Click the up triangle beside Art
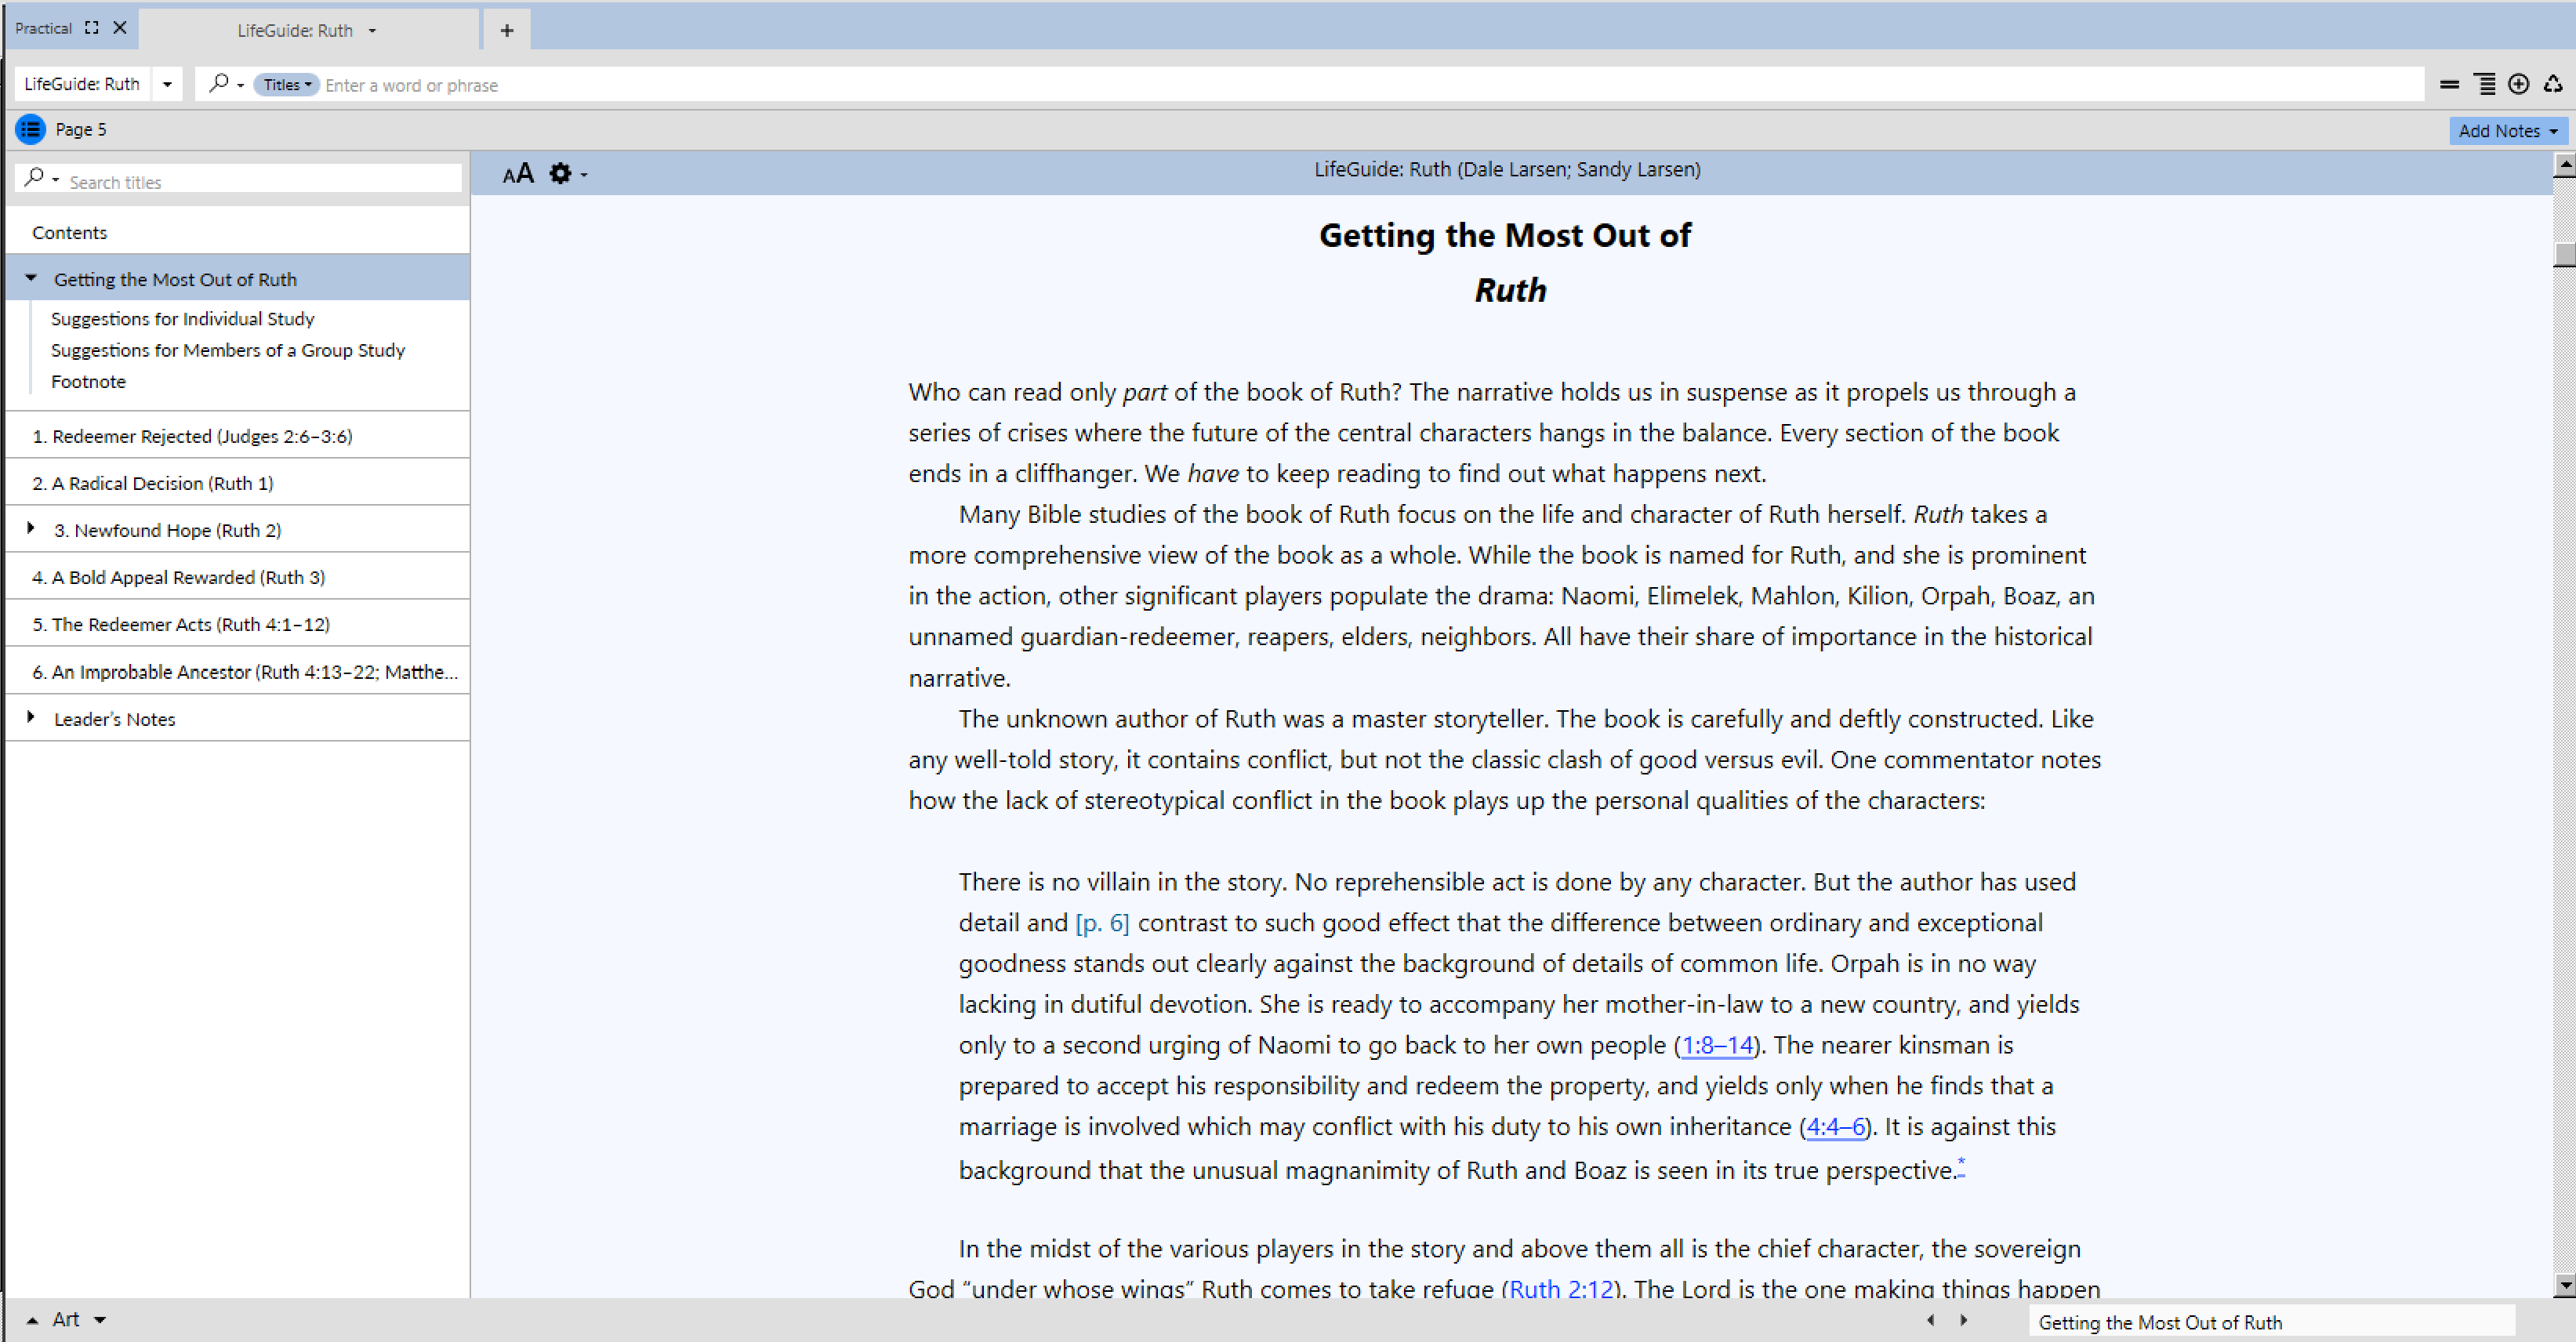 click(x=32, y=1320)
